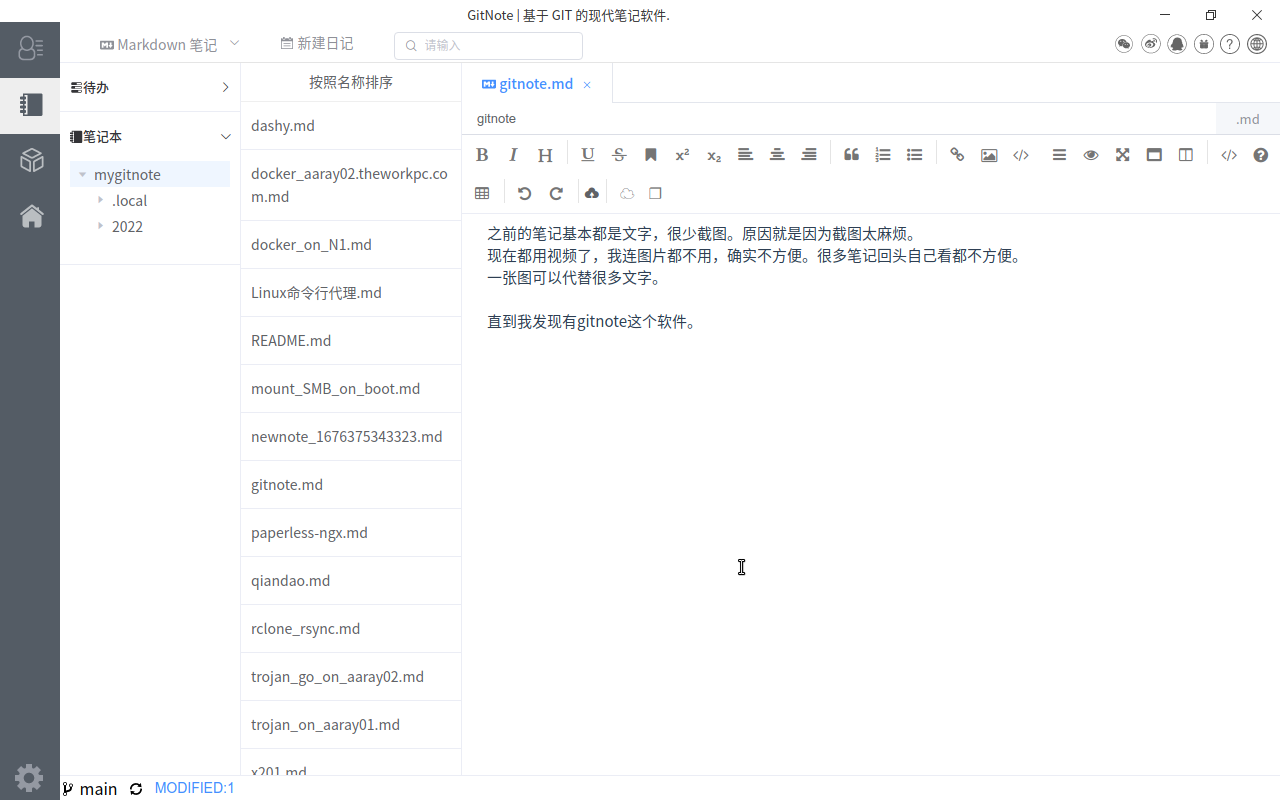The image size is (1280, 800).
Task: Insert inline code beside the image icon
Action: [1021, 155]
